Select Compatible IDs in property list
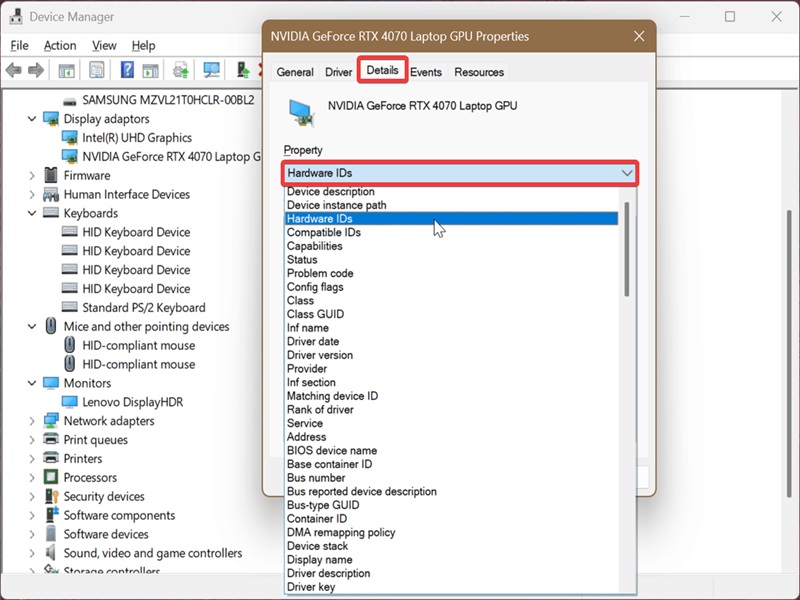The width and height of the screenshot is (800, 600). coord(451,232)
